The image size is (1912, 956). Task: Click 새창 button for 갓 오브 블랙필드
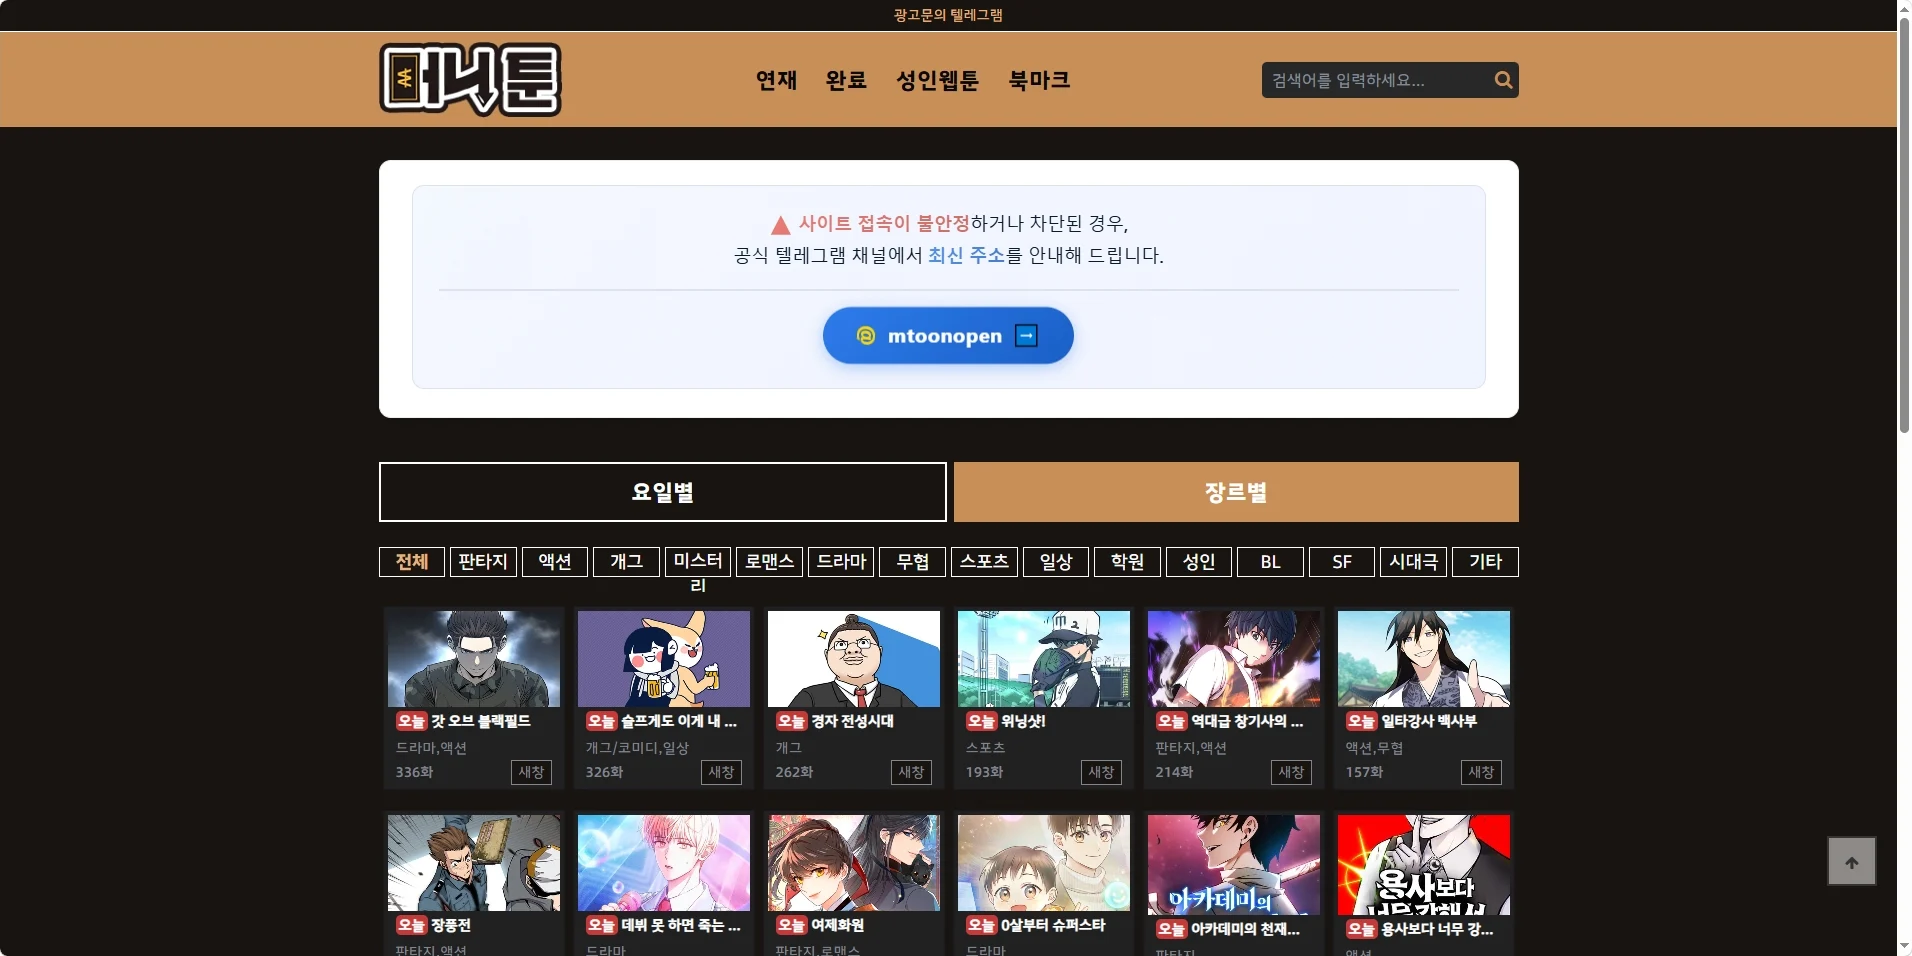click(531, 772)
